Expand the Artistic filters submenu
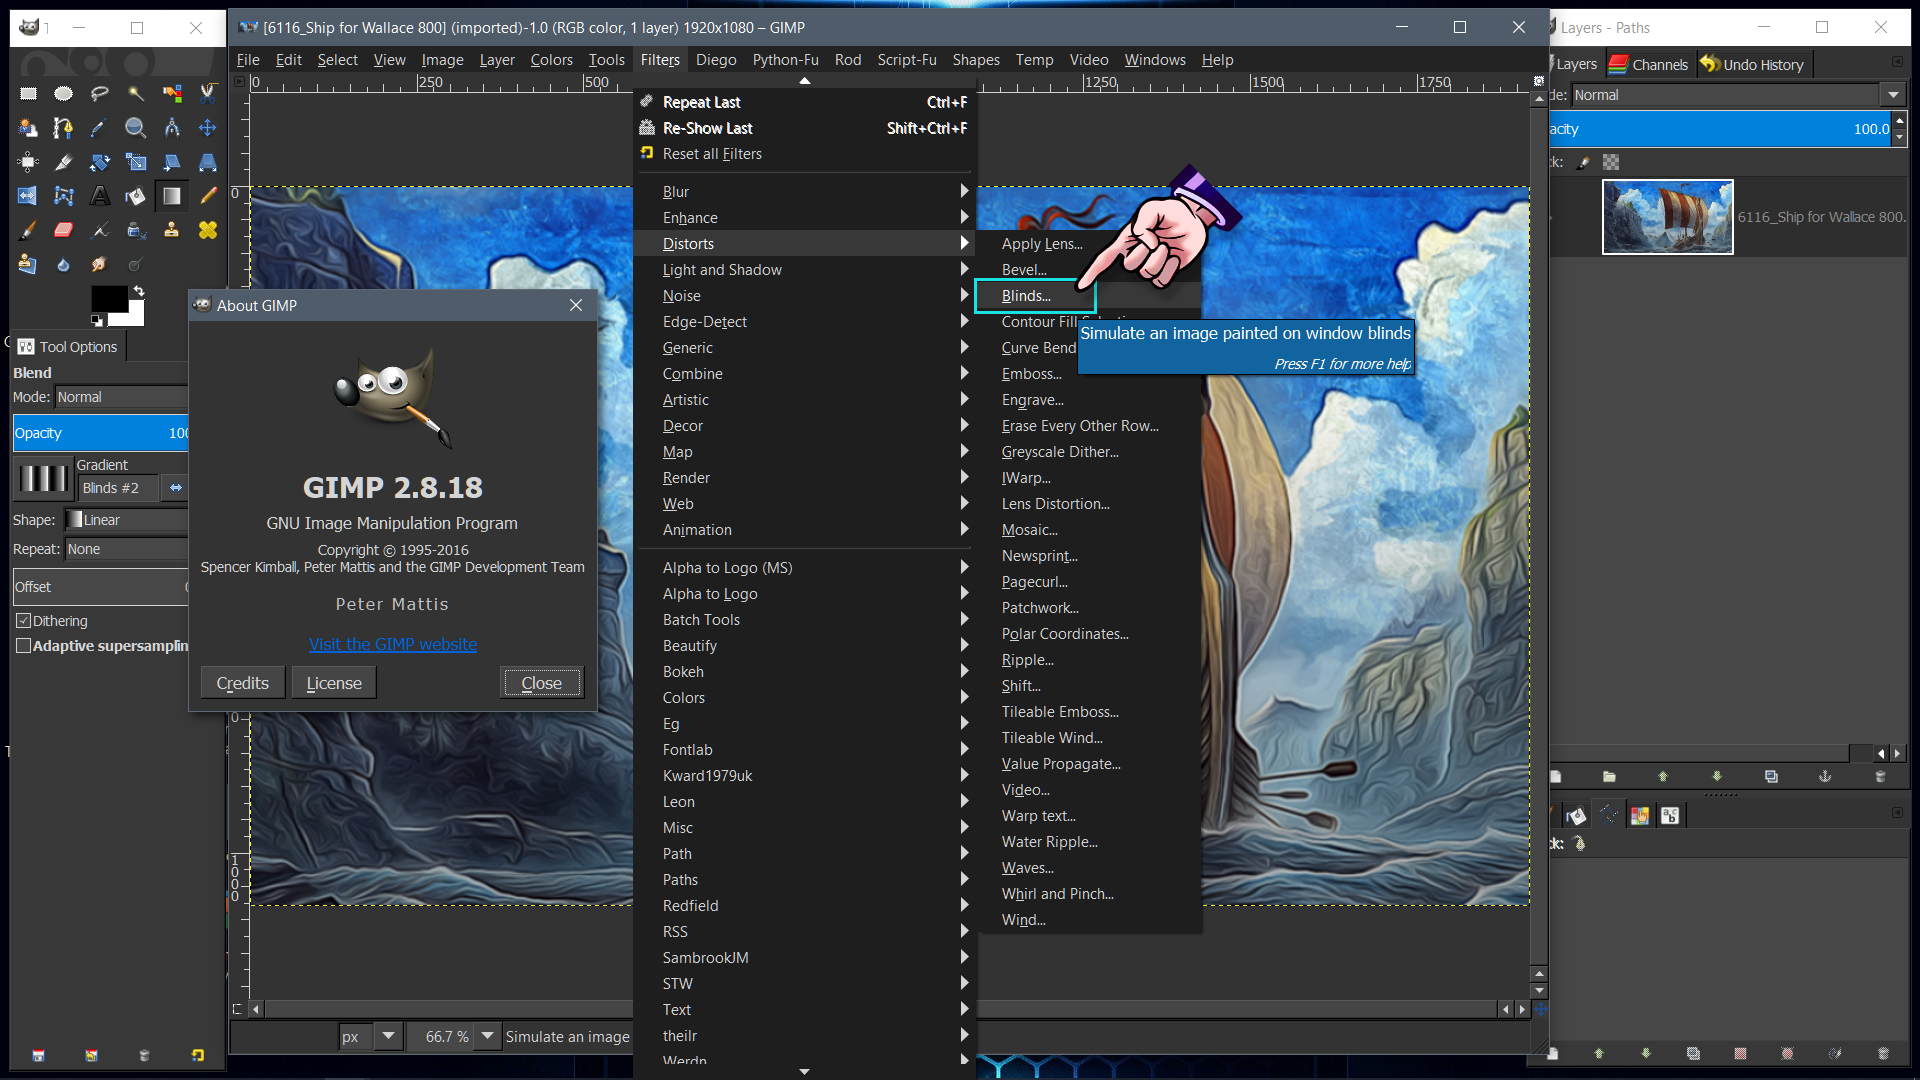Image resolution: width=1920 pixels, height=1080 pixels. coord(804,399)
